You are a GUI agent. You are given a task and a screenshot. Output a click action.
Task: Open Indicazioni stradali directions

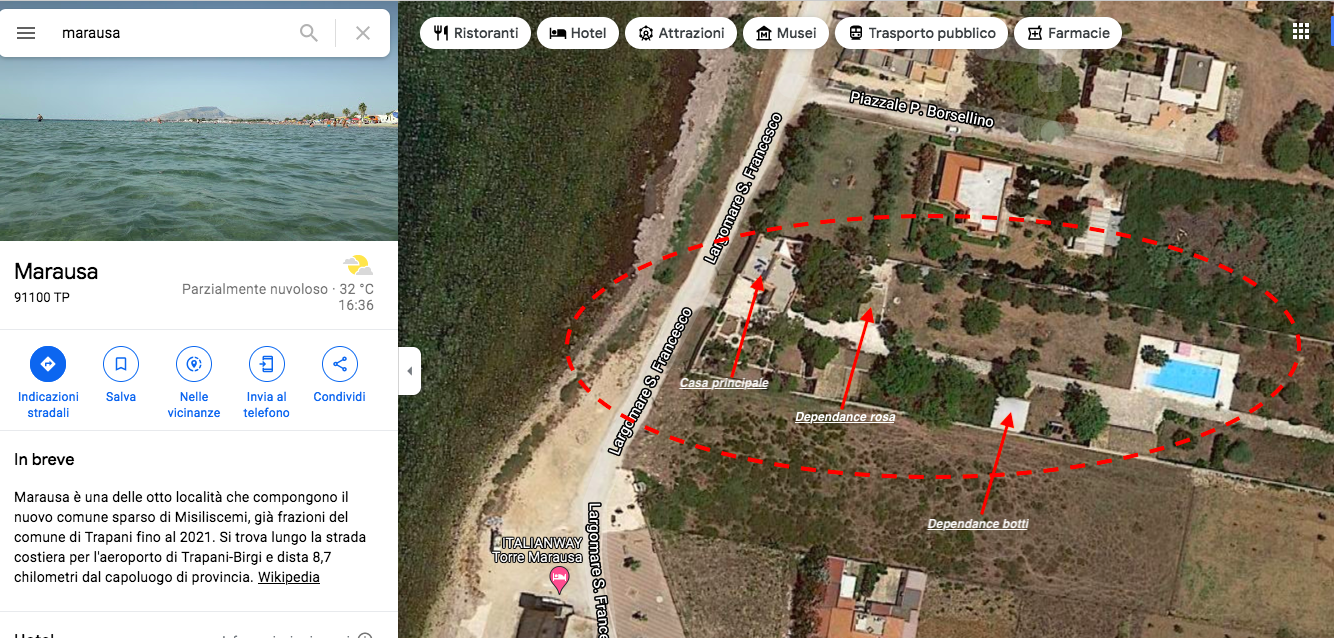coord(48,383)
